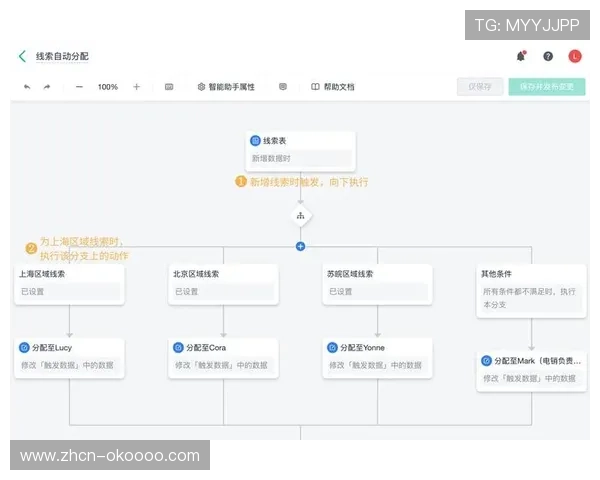Click the 线索表 blue node icon
Image resolution: width=600 pixels, height=480 pixels.
[x=255, y=140]
